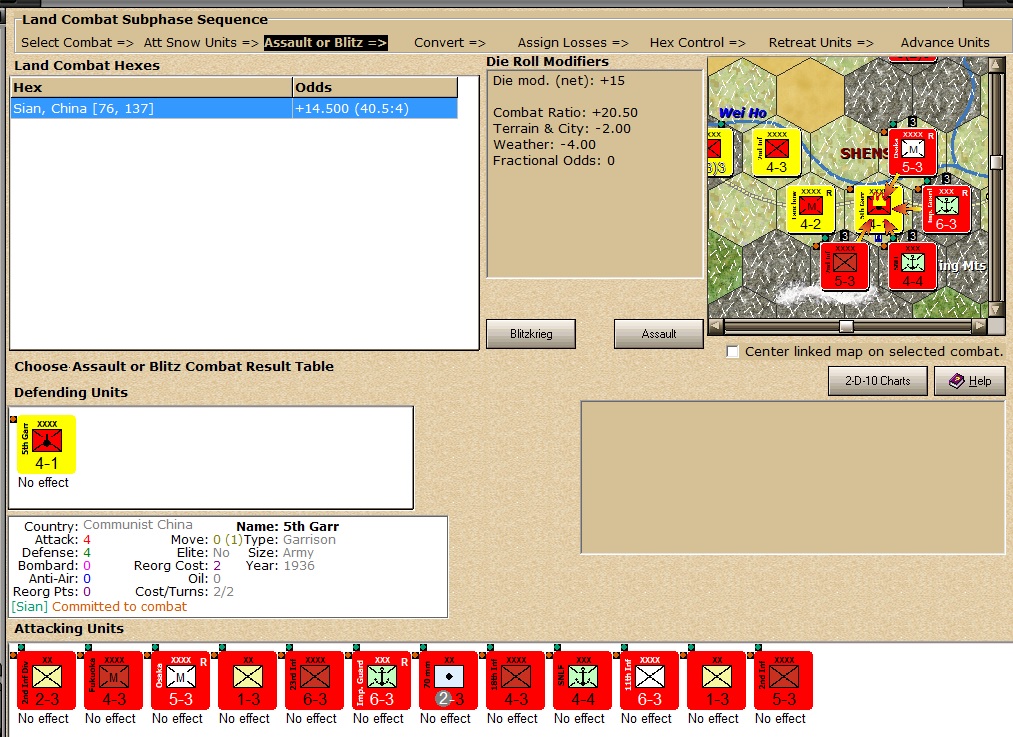Click the map's vertical scrollbar down arrow
1013x737 pixels.
point(996,310)
